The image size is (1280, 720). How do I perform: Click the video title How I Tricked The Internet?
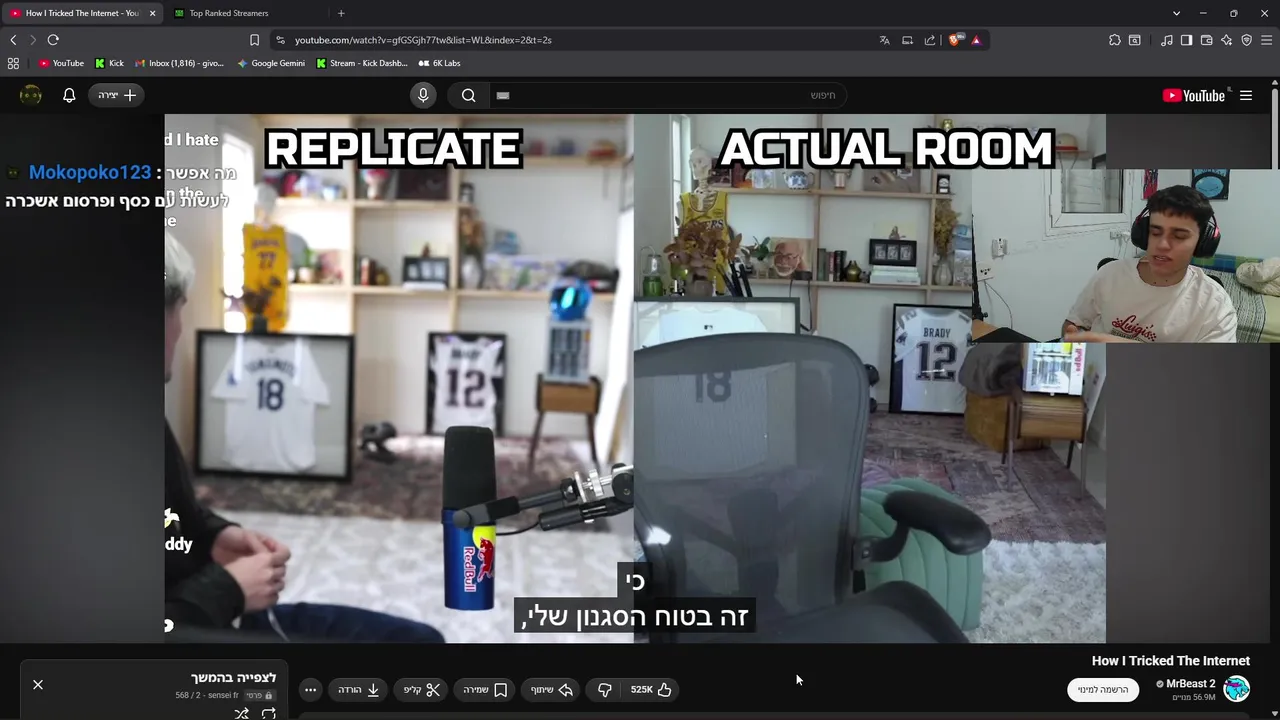pos(1171,661)
